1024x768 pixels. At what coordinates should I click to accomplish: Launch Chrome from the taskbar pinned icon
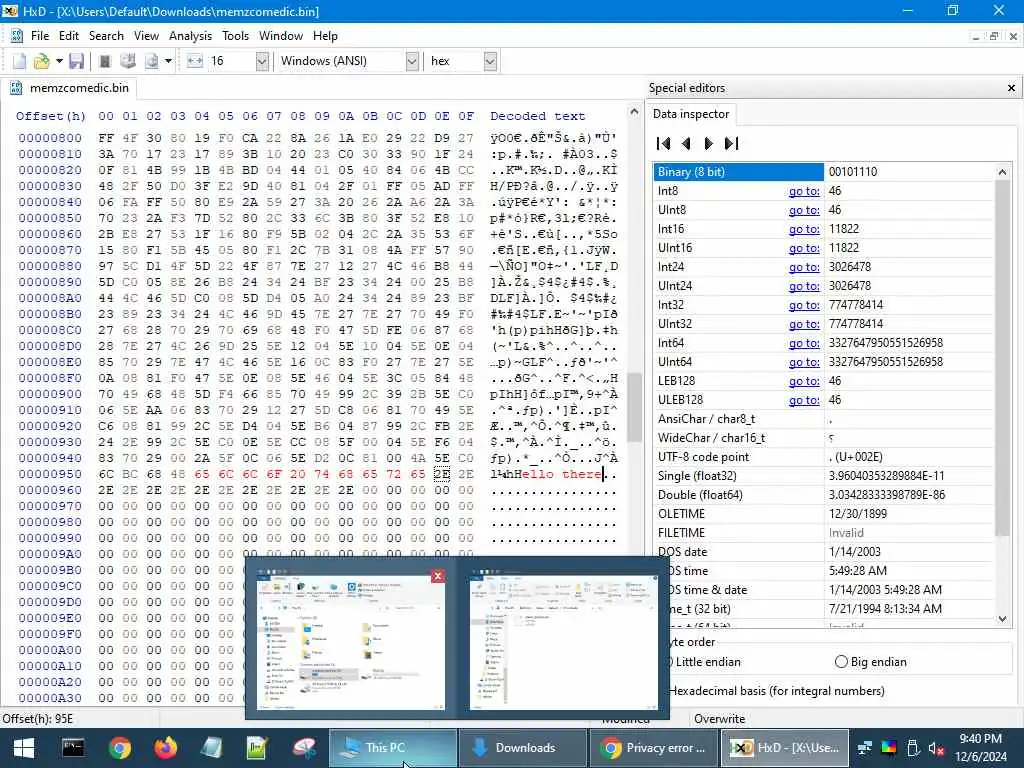[x=120, y=748]
